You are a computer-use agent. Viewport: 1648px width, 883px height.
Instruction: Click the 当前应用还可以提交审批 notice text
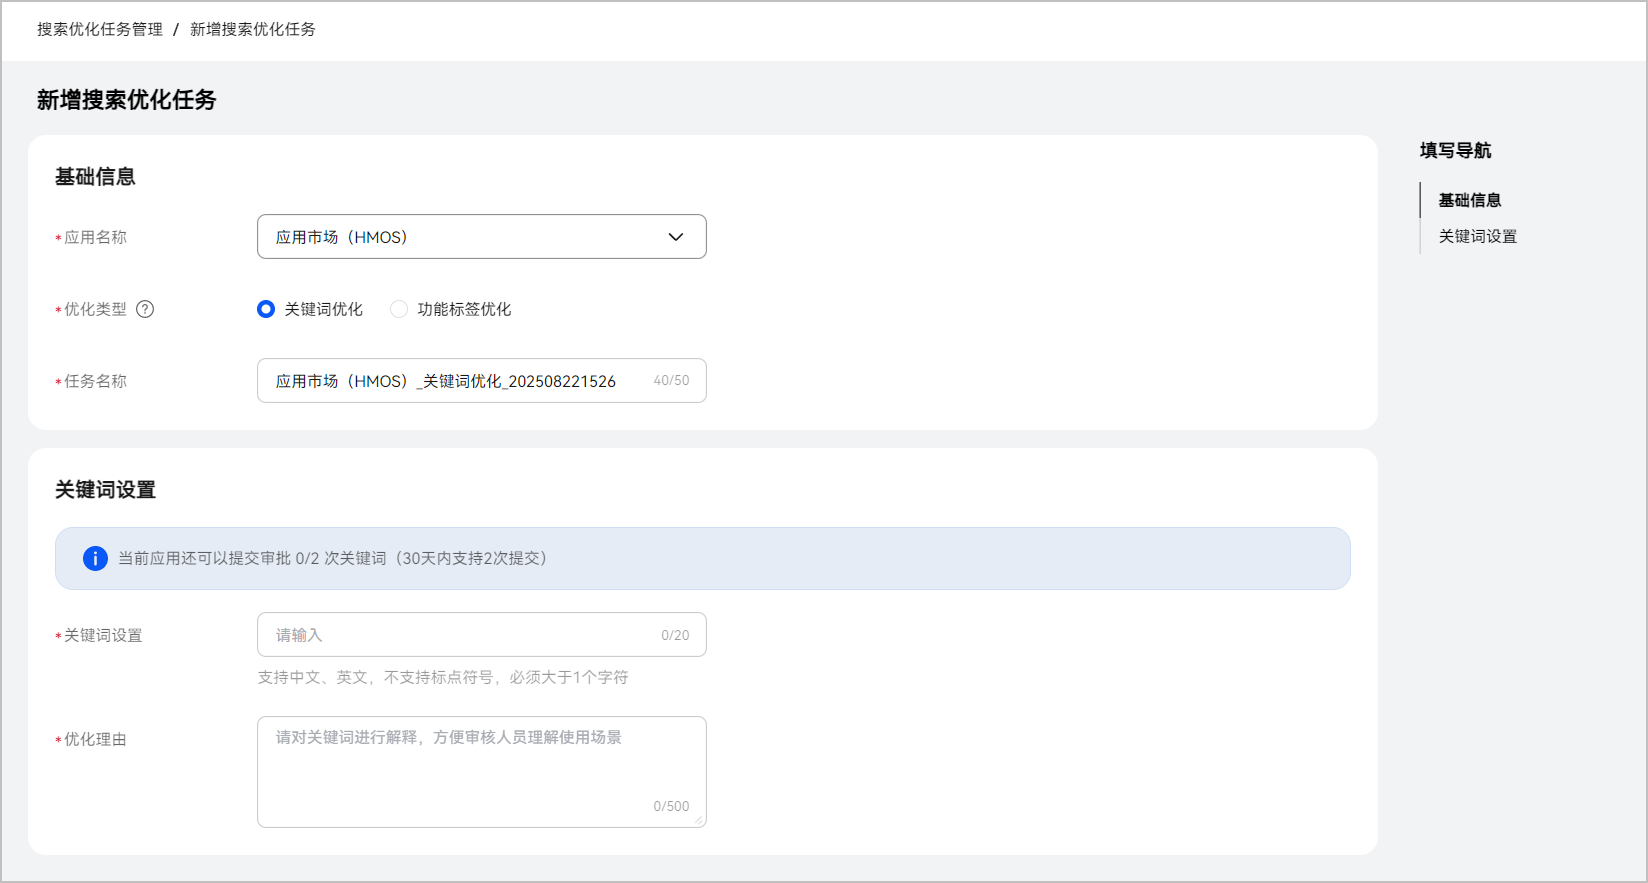[332, 558]
